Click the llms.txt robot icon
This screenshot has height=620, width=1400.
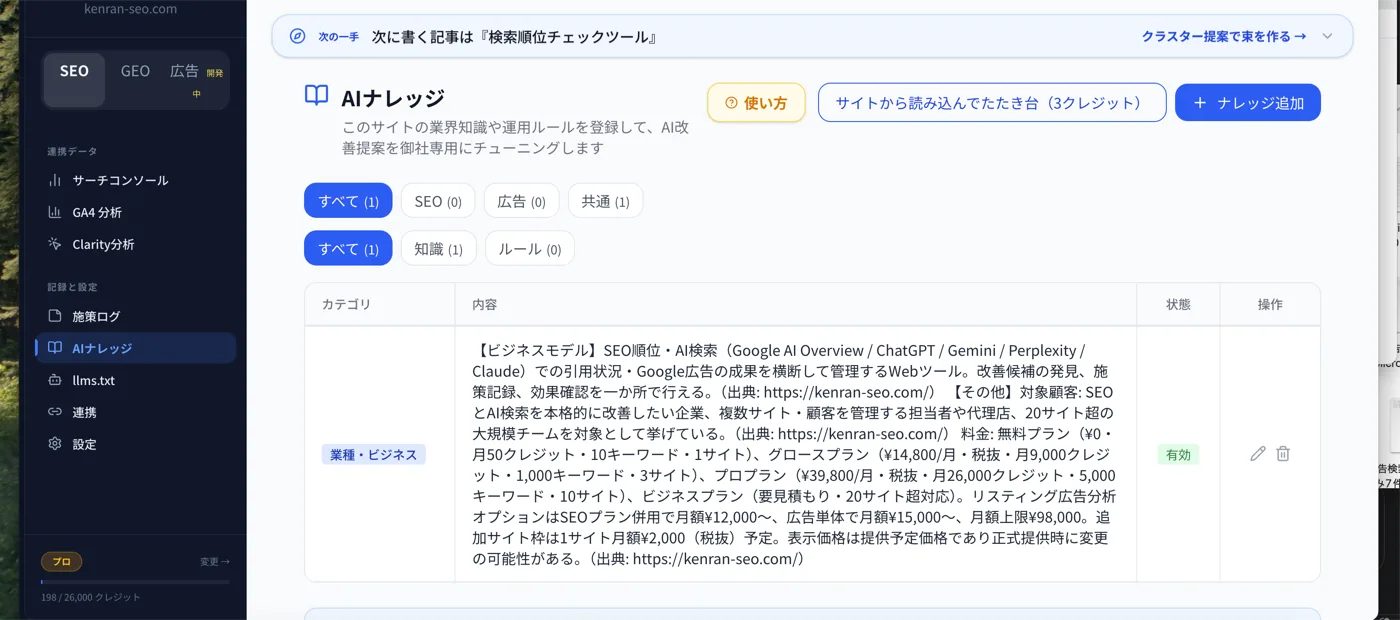[x=55, y=380]
